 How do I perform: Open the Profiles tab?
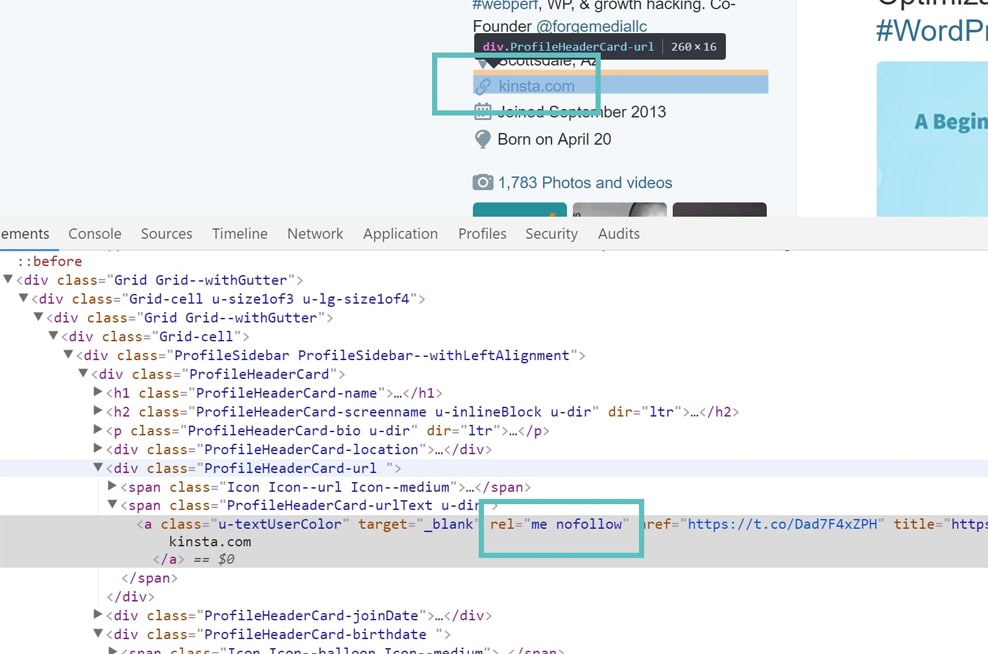coord(482,234)
